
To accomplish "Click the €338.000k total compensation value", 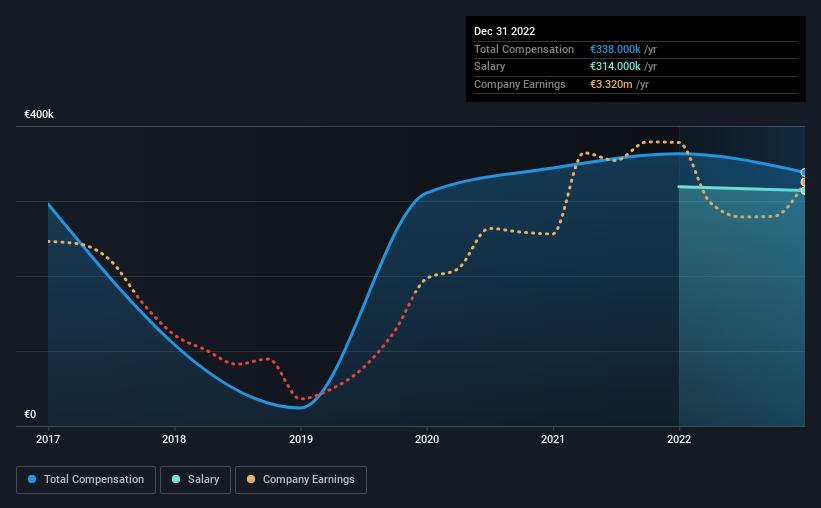I will tap(615, 49).
